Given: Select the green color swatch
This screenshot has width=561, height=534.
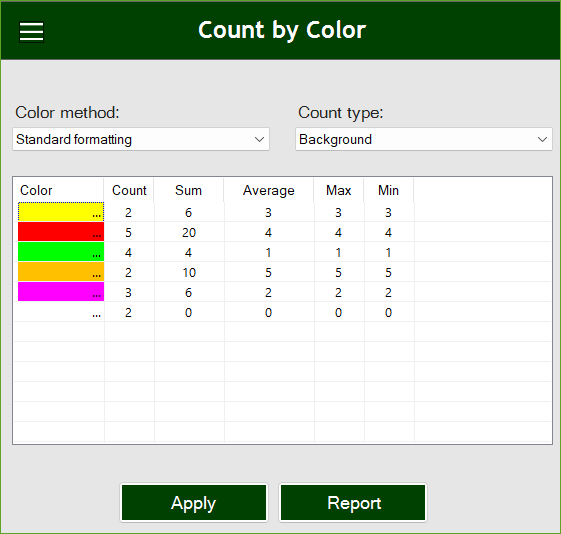Looking at the screenshot, I should click(x=61, y=252).
